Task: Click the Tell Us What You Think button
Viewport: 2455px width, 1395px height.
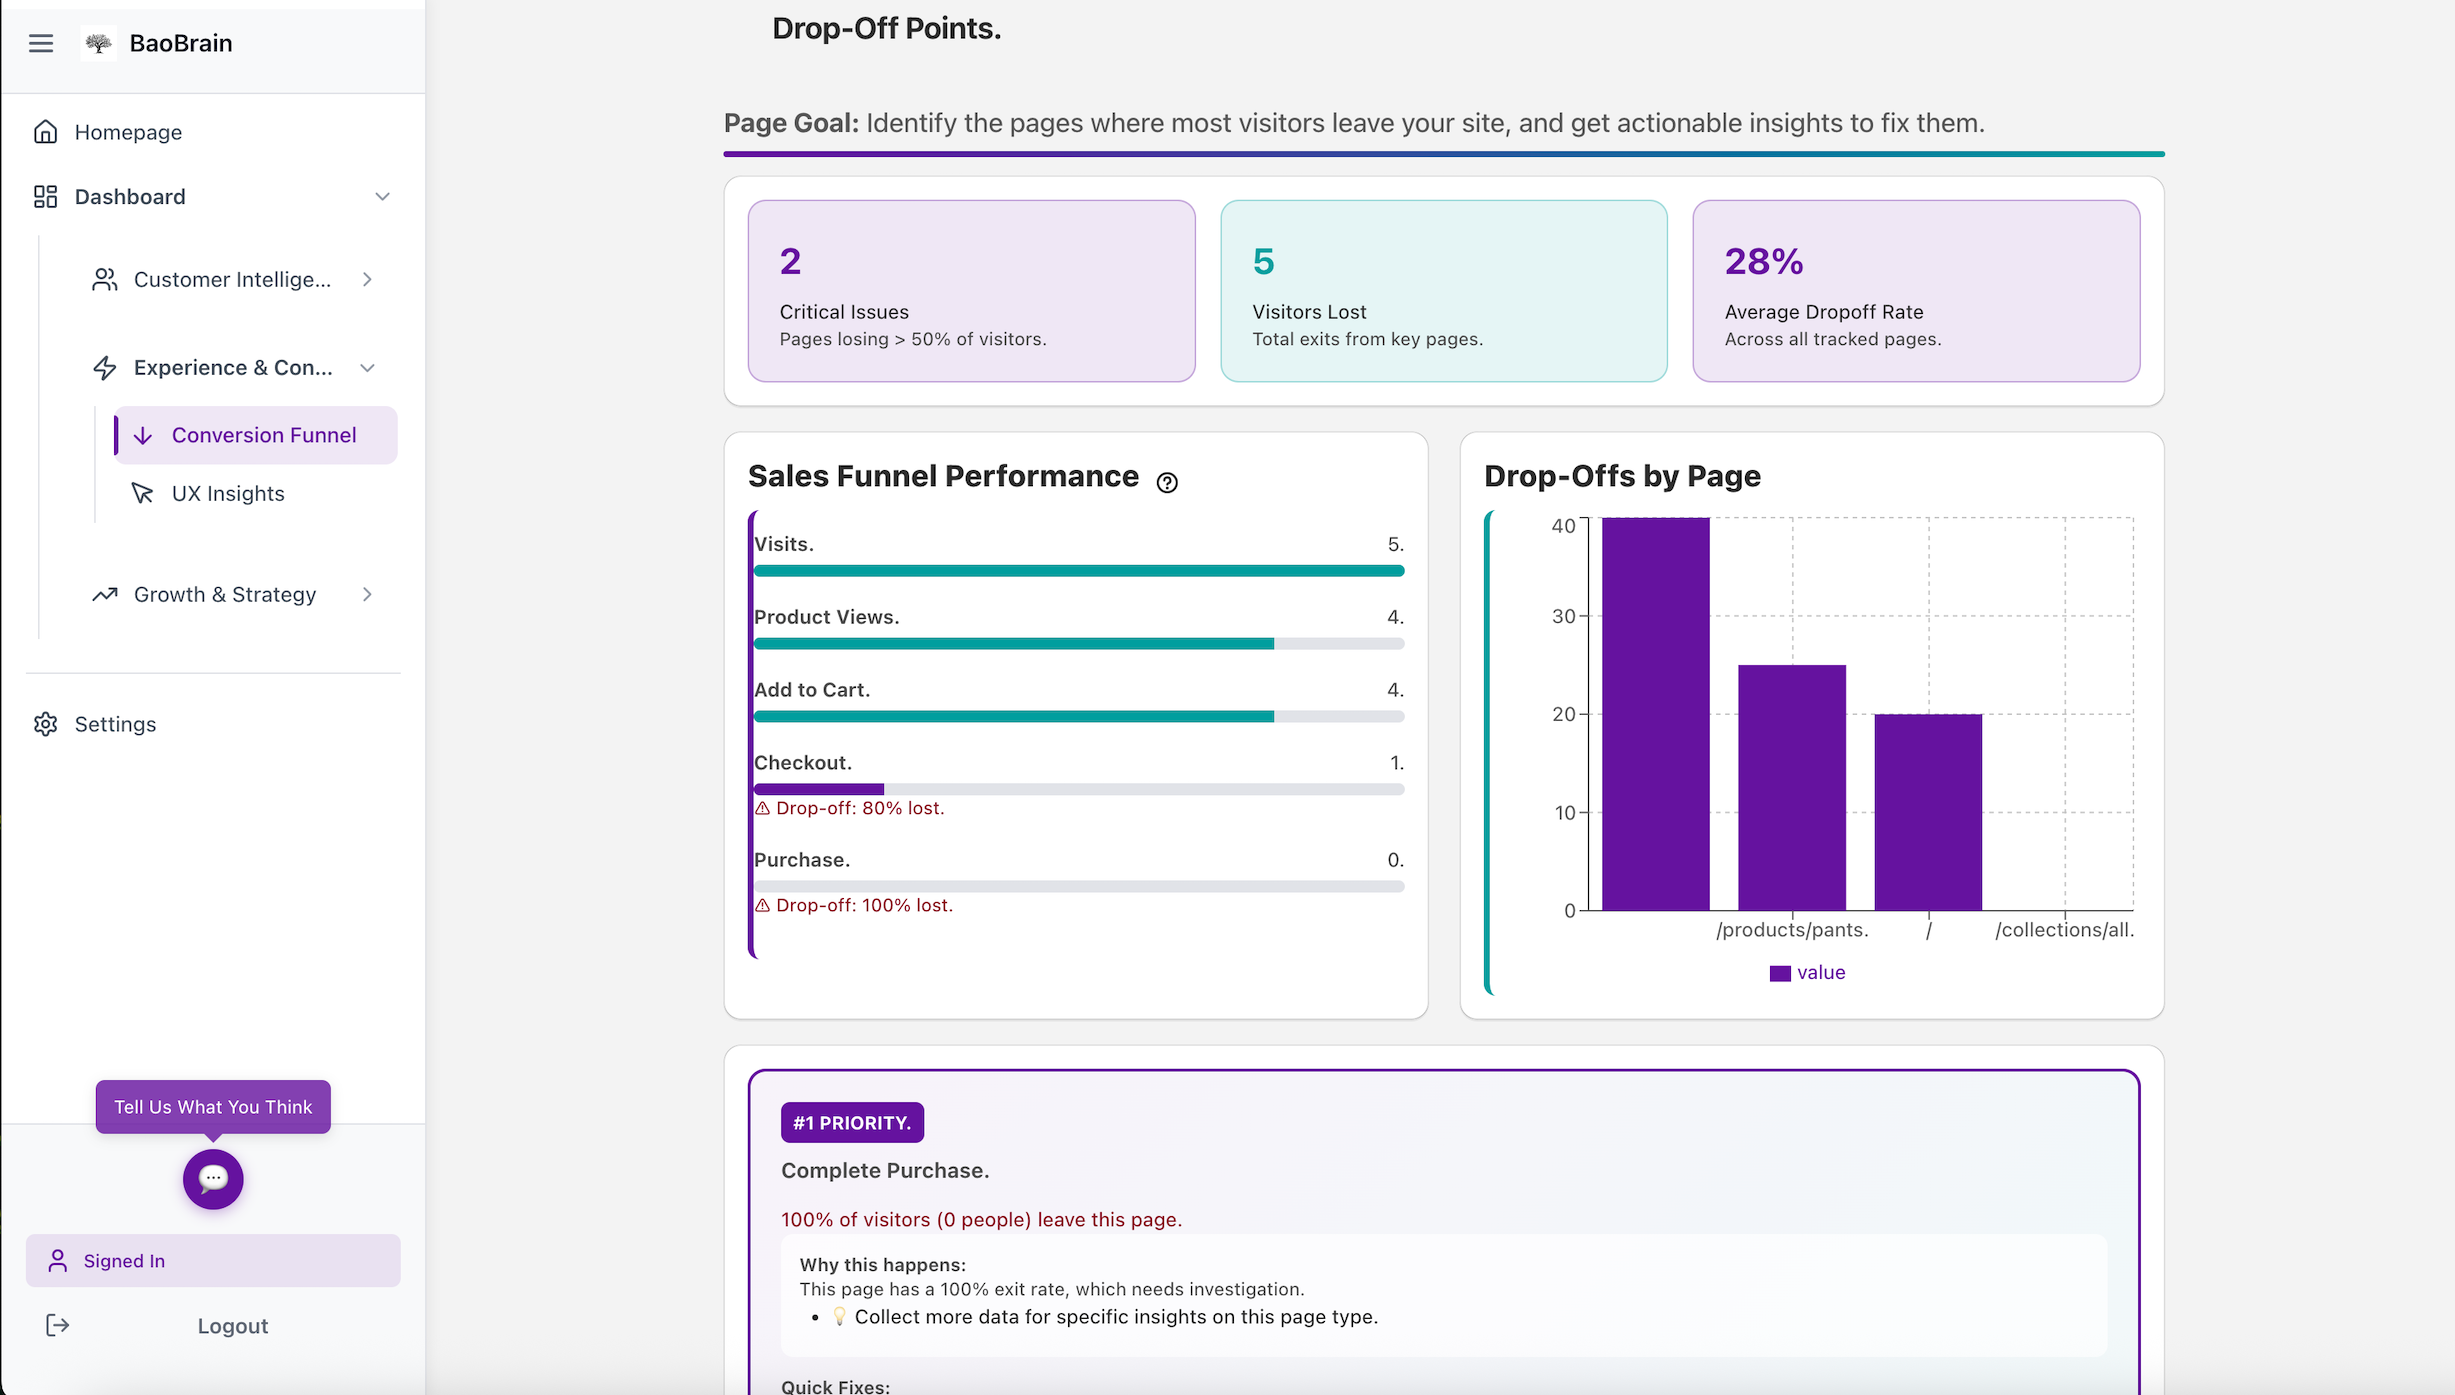Action: pos(212,1106)
